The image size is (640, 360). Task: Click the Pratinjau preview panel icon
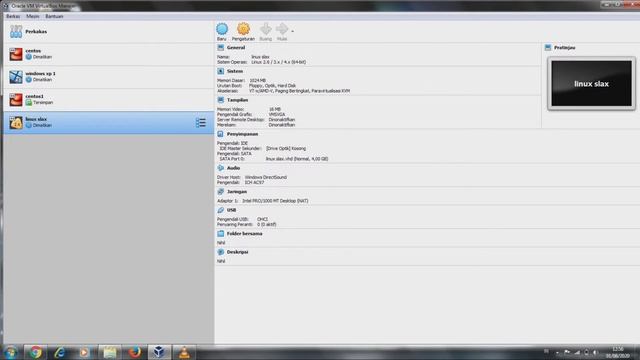point(548,48)
